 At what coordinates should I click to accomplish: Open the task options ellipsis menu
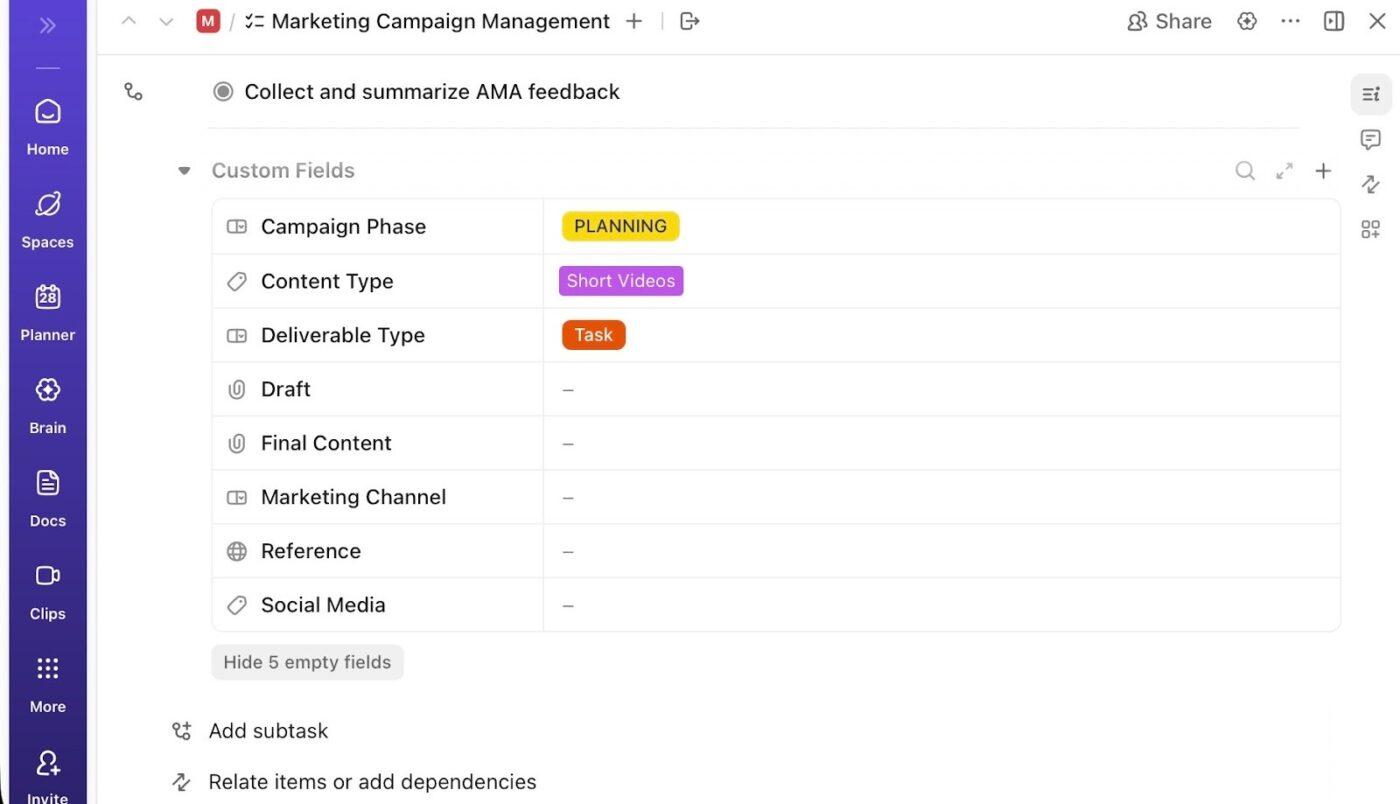pyautogui.click(x=1290, y=20)
